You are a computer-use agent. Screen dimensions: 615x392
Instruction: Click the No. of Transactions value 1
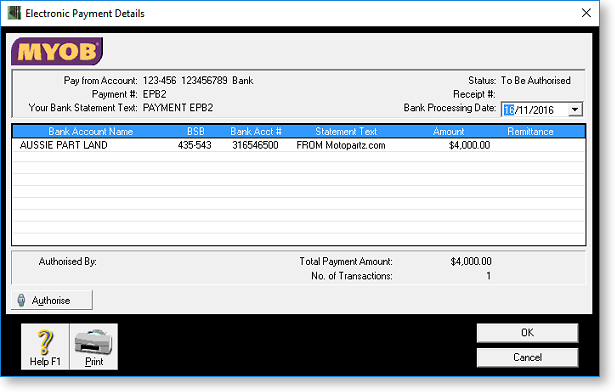click(489, 276)
